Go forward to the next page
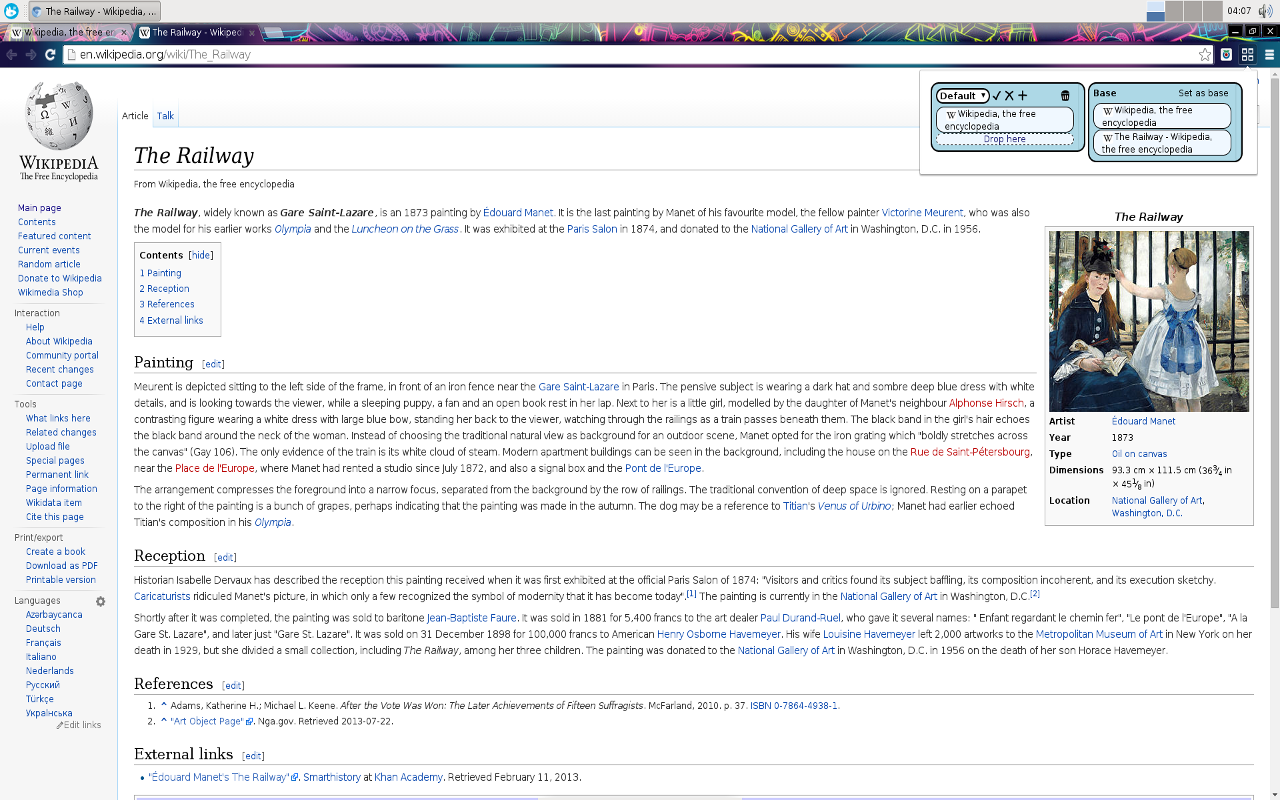This screenshot has width=1280, height=800. [30, 55]
